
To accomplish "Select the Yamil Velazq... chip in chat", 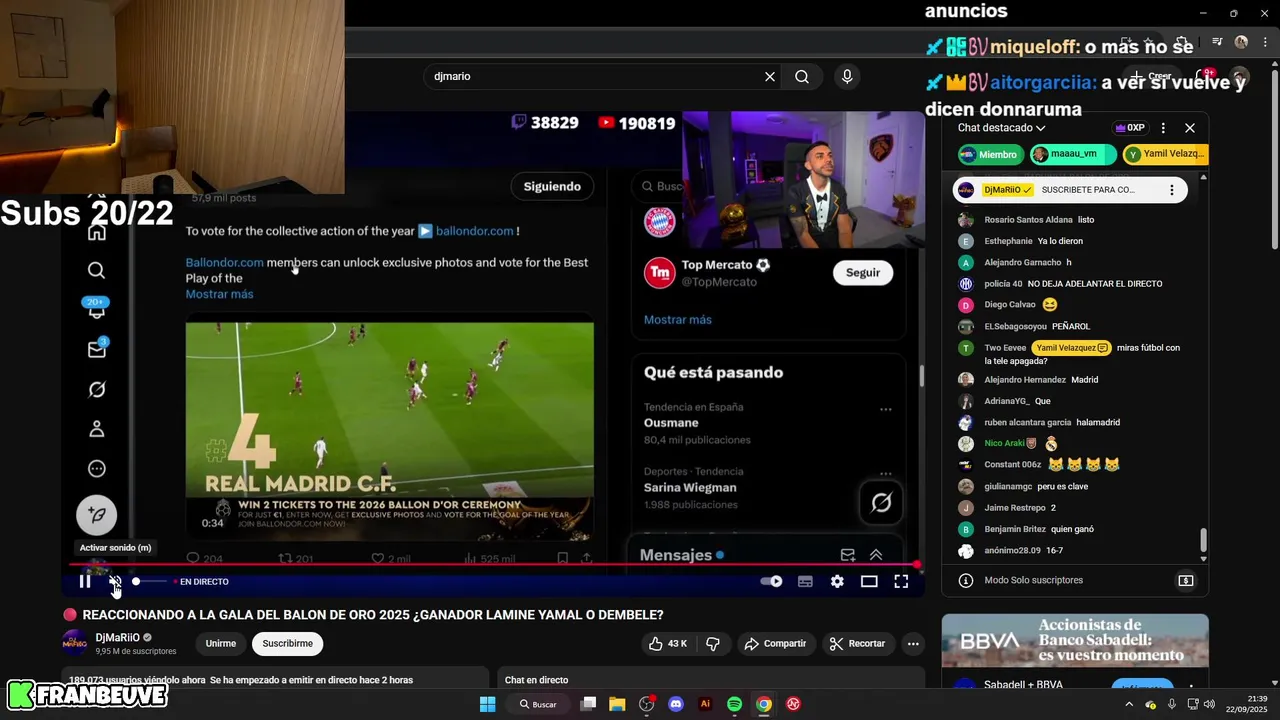I will pos(1165,154).
